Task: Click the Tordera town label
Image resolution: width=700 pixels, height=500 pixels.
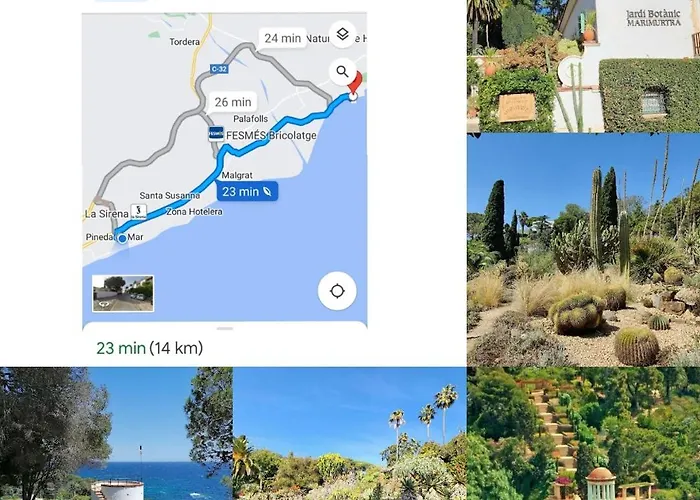Action: [185, 42]
